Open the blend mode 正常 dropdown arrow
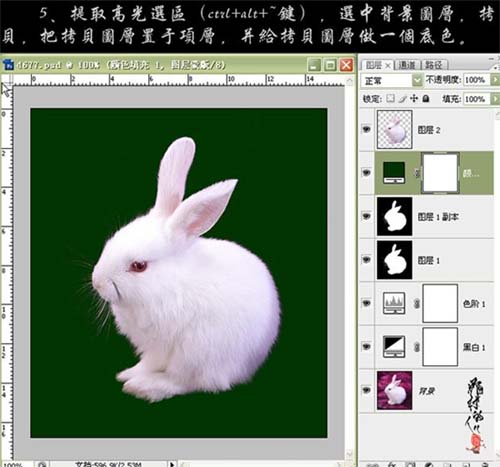Image resolution: width=500 pixels, height=467 pixels. click(417, 80)
